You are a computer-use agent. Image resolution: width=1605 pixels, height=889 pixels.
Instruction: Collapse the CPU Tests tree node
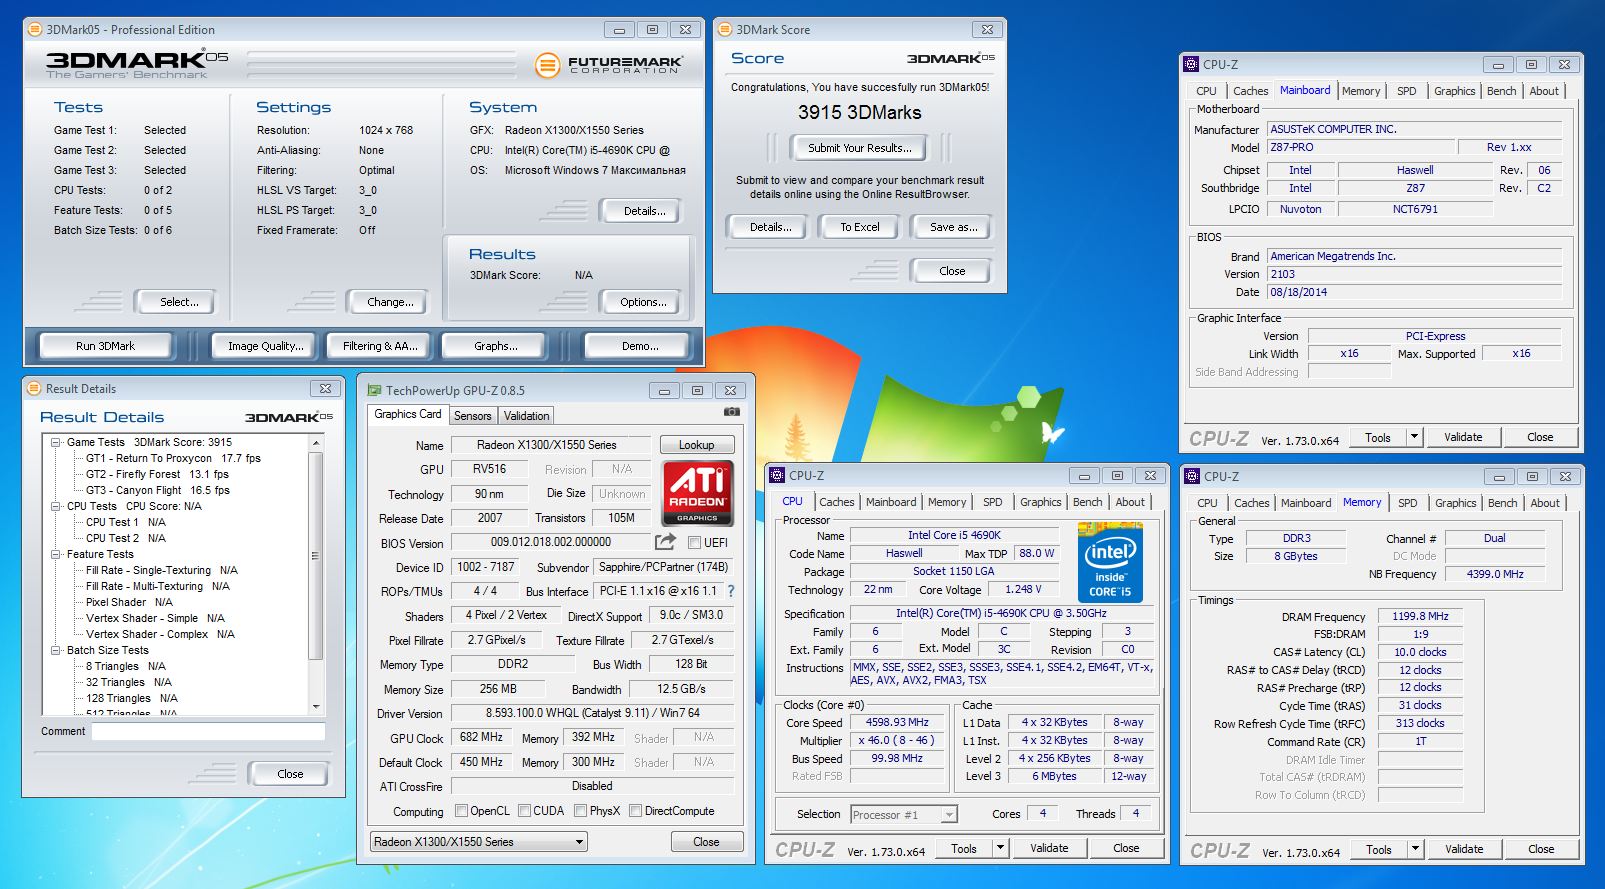(x=56, y=506)
